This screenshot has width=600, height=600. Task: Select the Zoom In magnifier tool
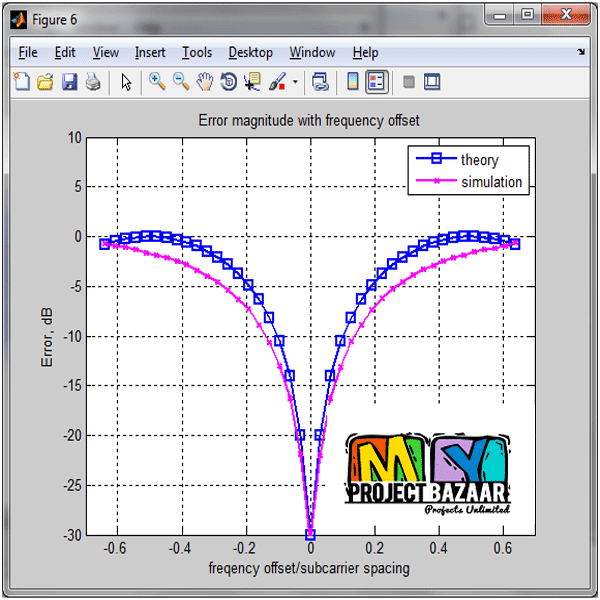pos(157,82)
